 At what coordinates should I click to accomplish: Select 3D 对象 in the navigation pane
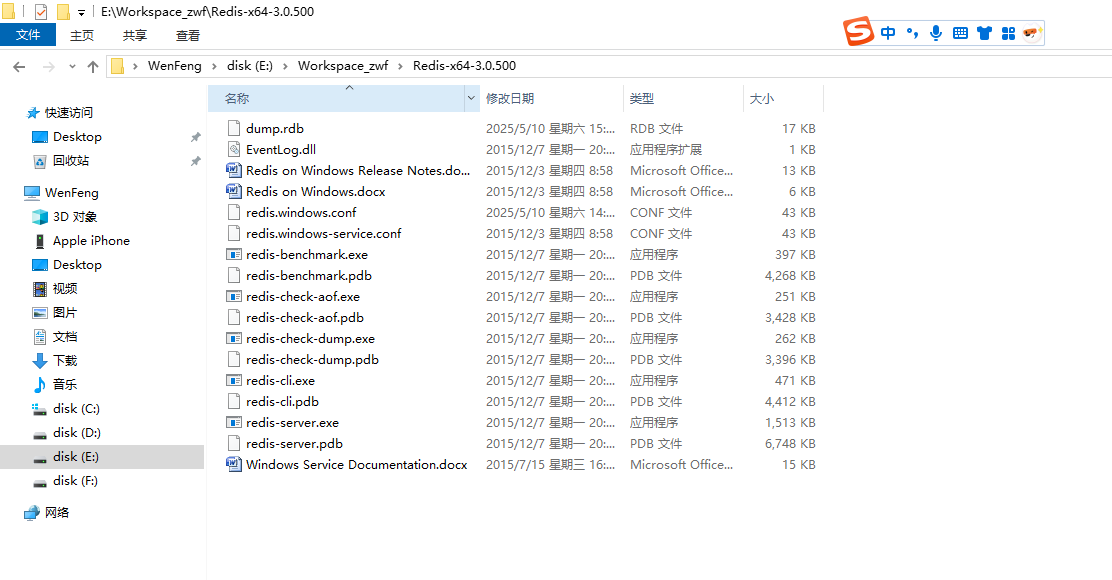coord(74,217)
